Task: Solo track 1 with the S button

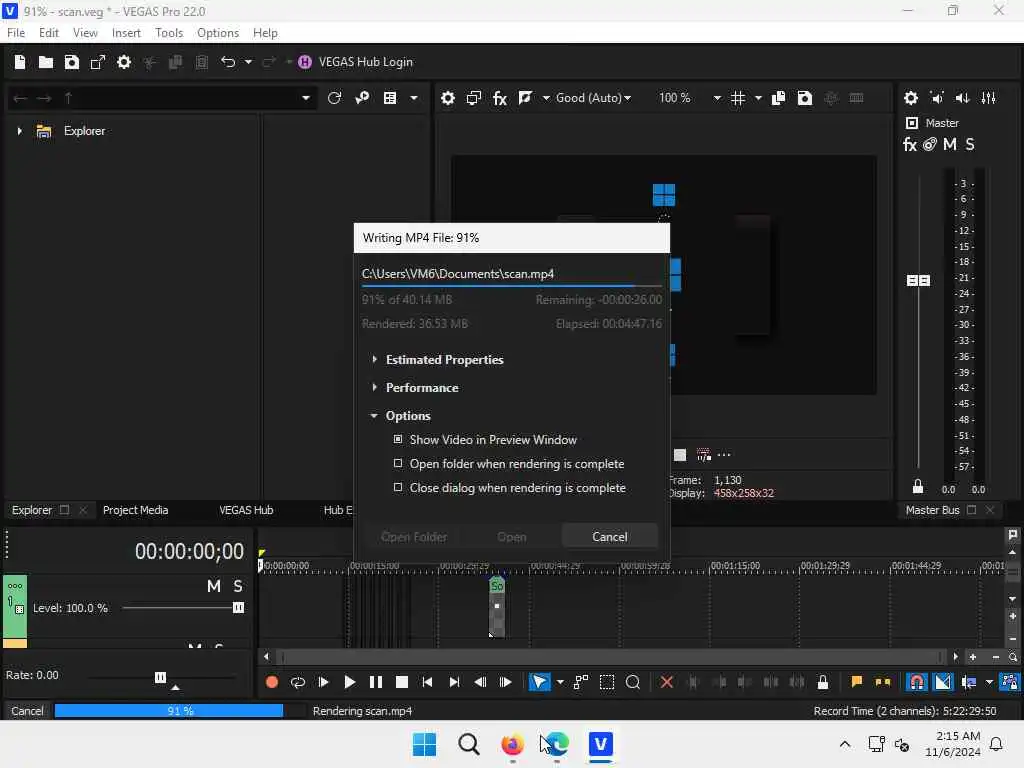Action: (238, 586)
